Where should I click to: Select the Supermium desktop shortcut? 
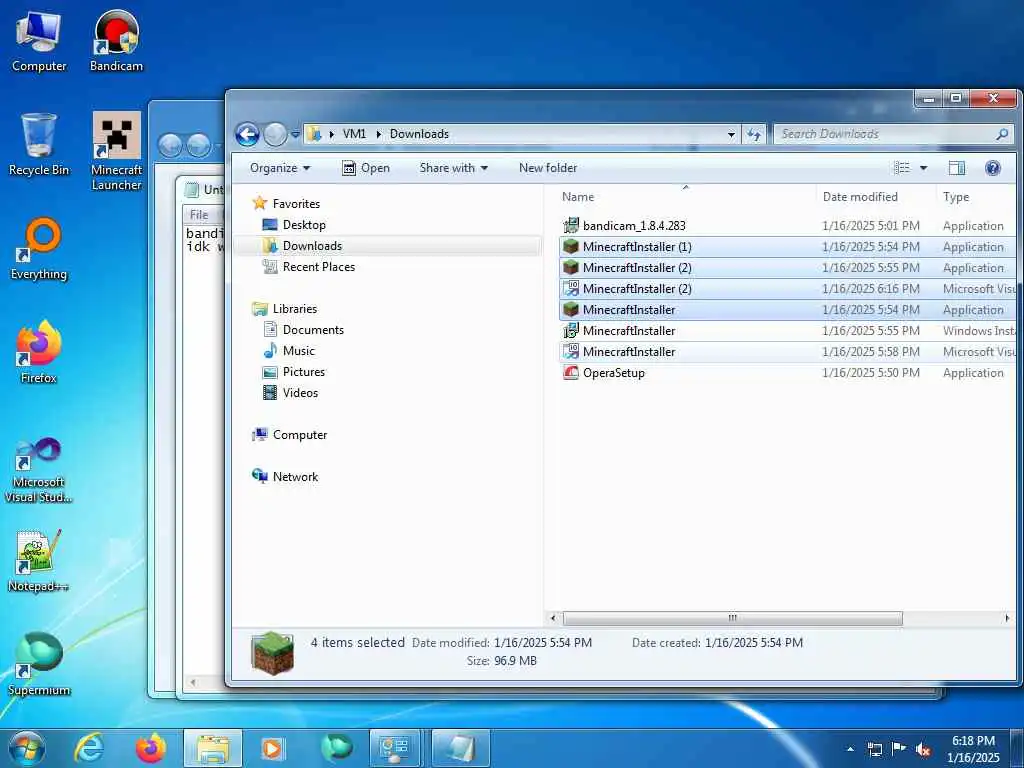tap(39, 664)
